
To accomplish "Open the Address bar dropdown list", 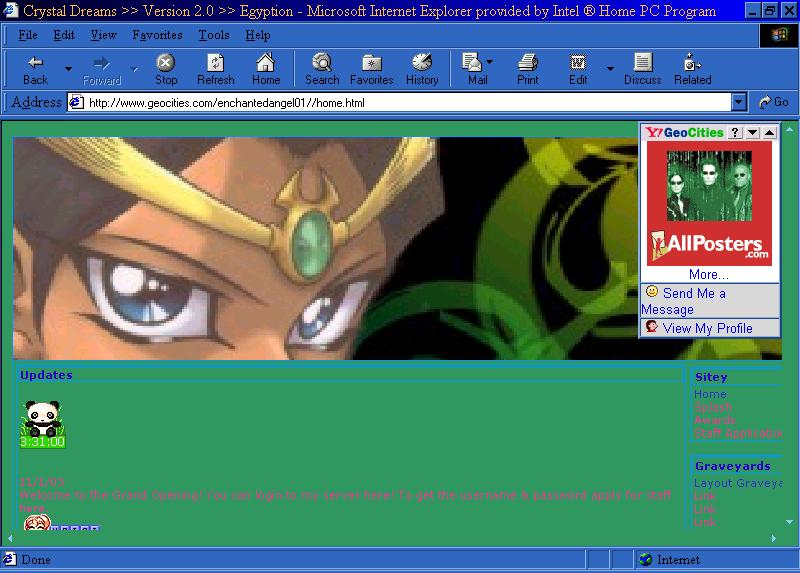I will [x=739, y=102].
